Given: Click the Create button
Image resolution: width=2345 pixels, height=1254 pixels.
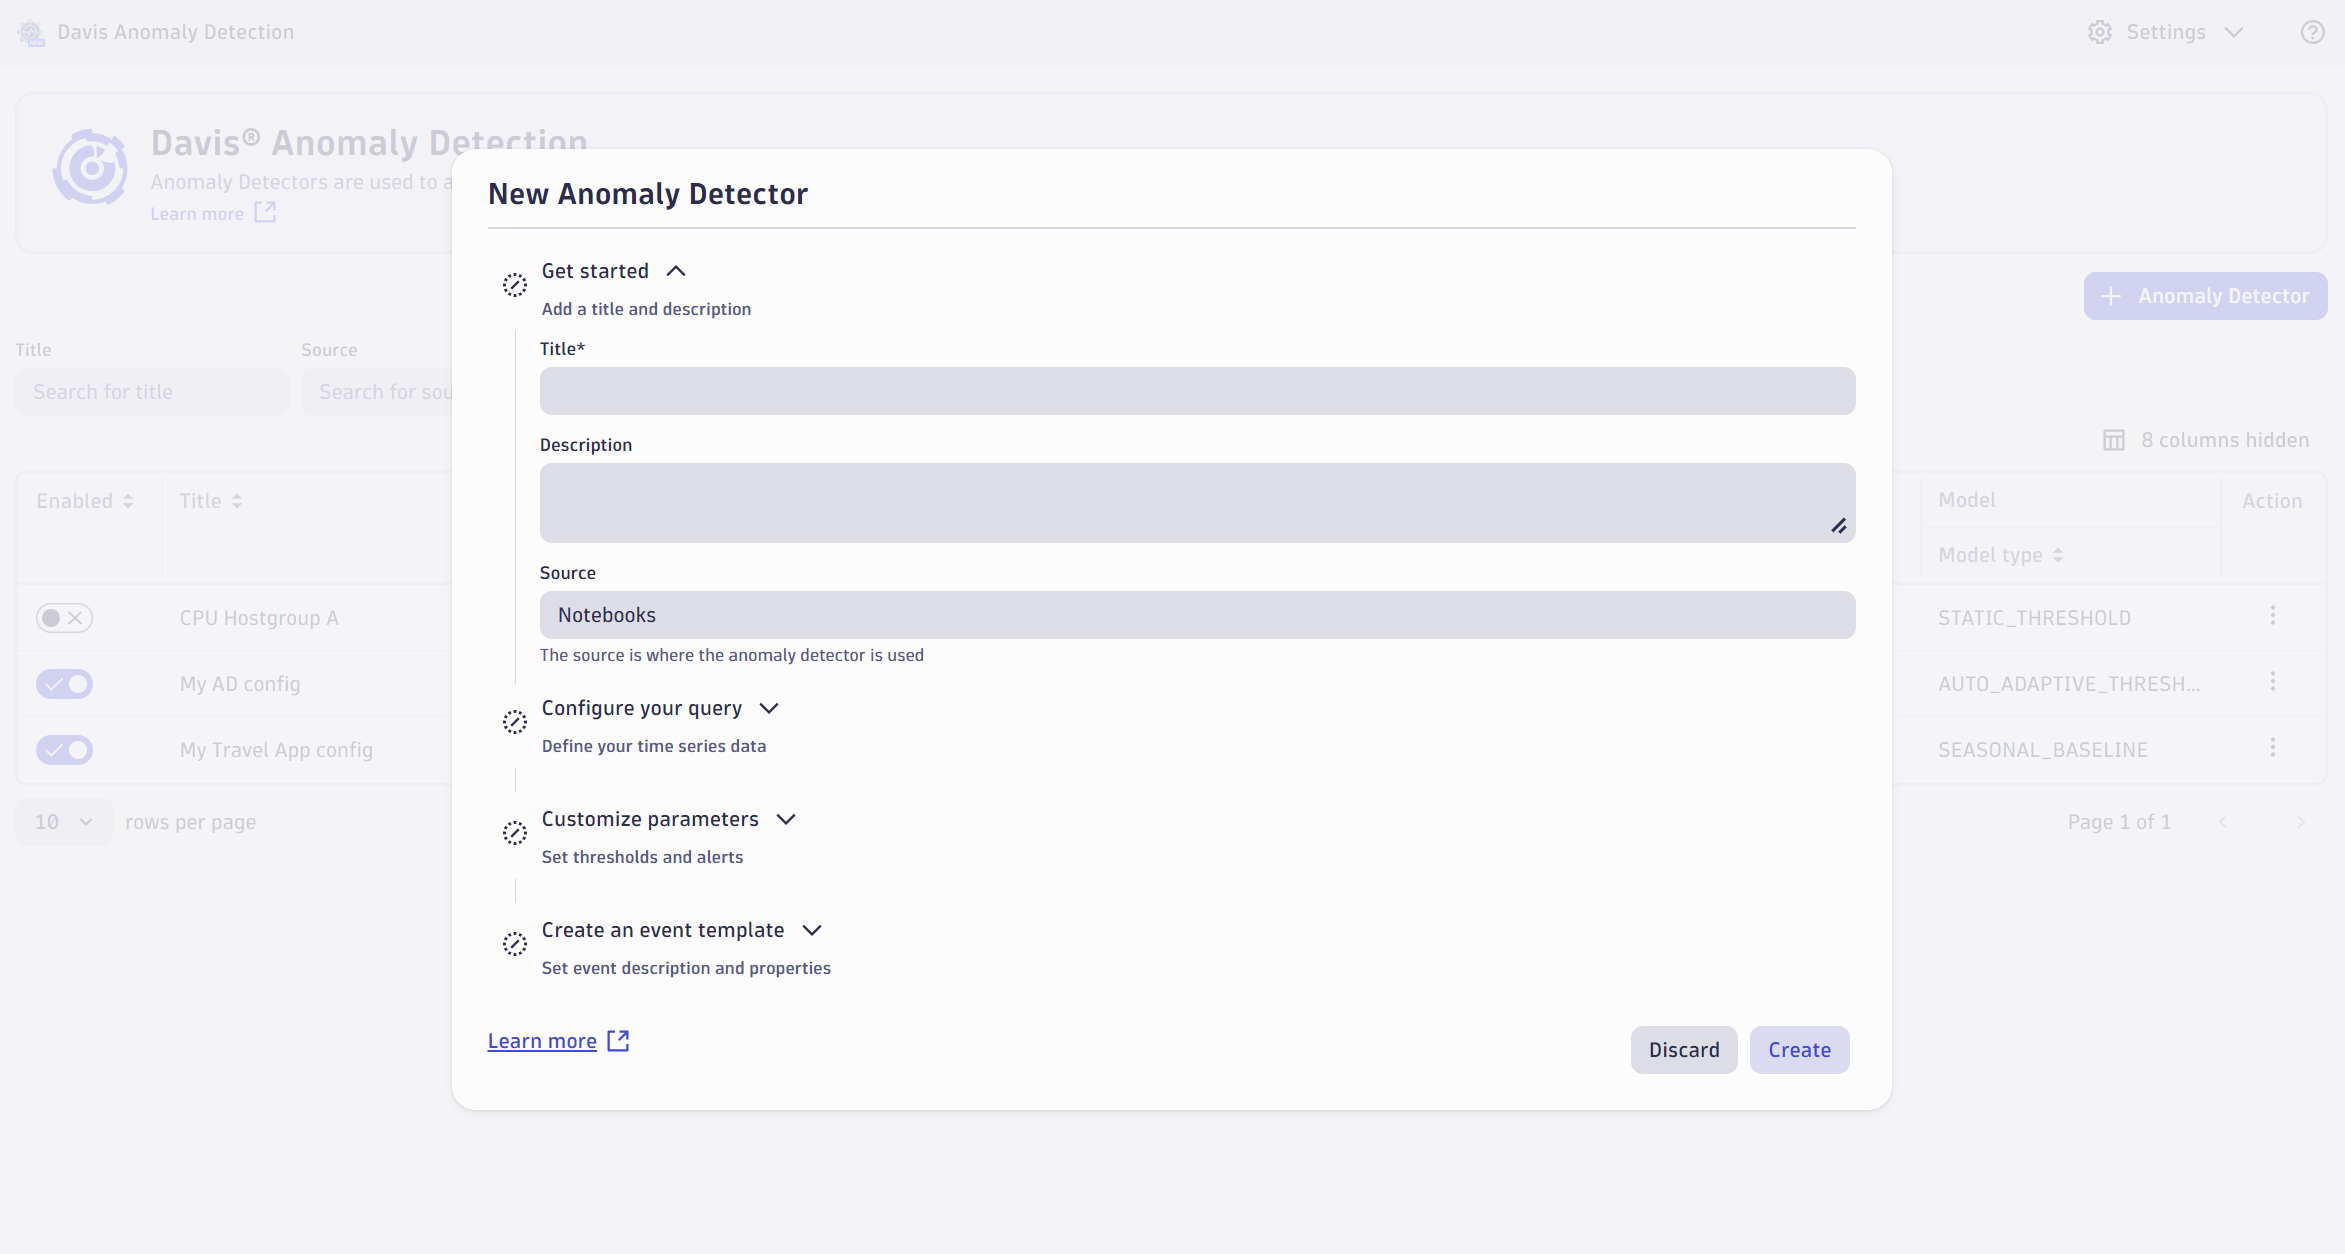Looking at the screenshot, I should click(1798, 1049).
